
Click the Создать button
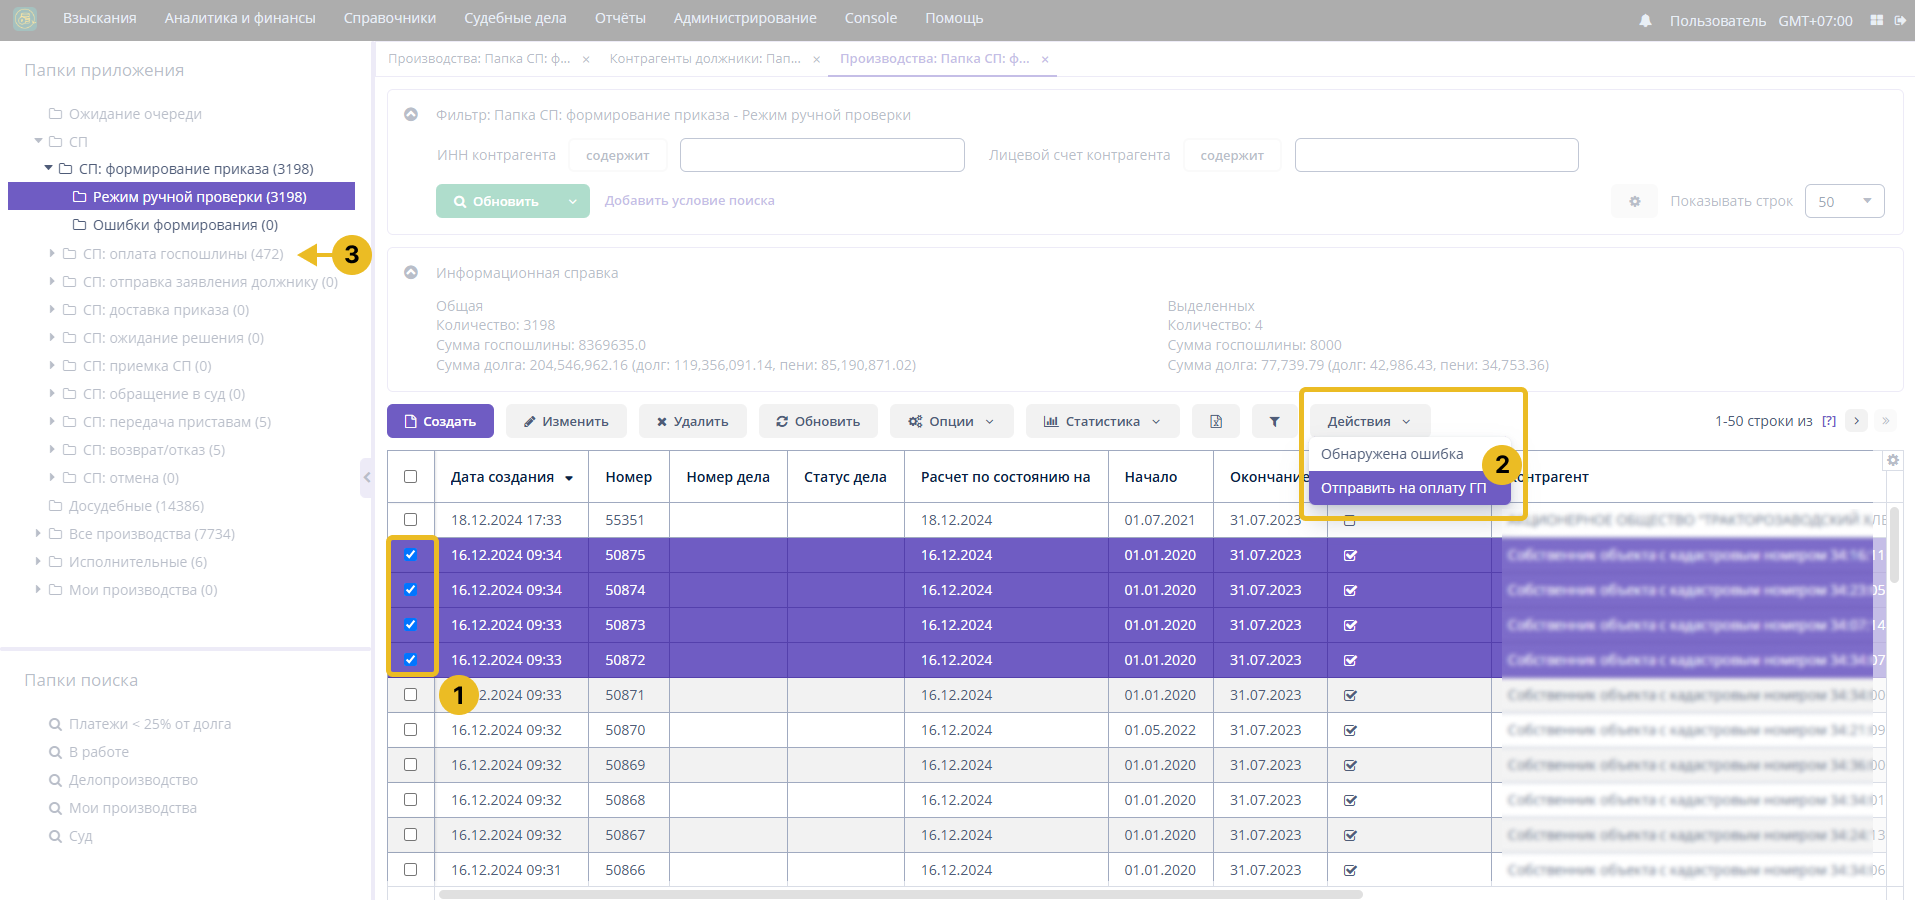(x=440, y=421)
